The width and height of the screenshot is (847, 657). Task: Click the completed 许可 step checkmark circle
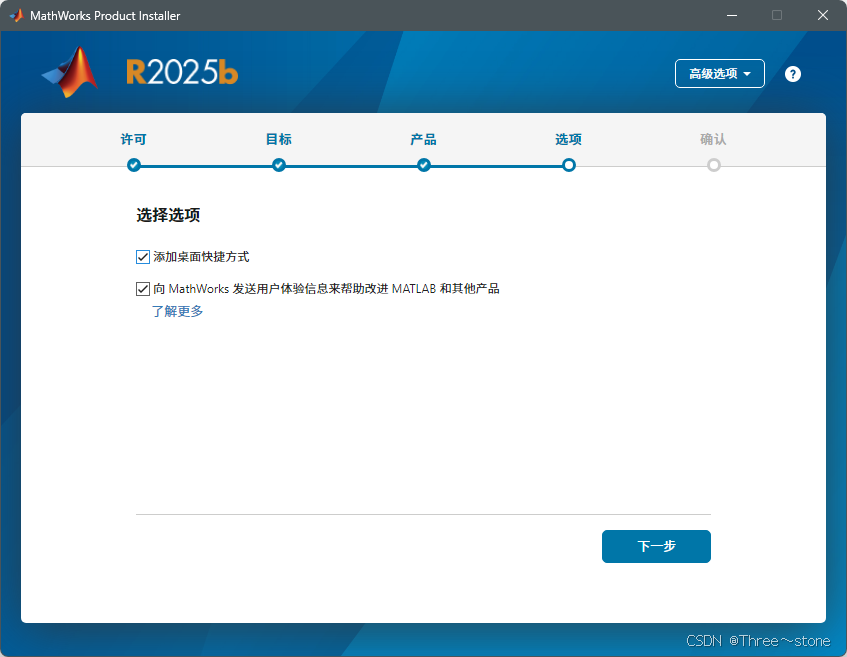pyautogui.click(x=134, y=165)
